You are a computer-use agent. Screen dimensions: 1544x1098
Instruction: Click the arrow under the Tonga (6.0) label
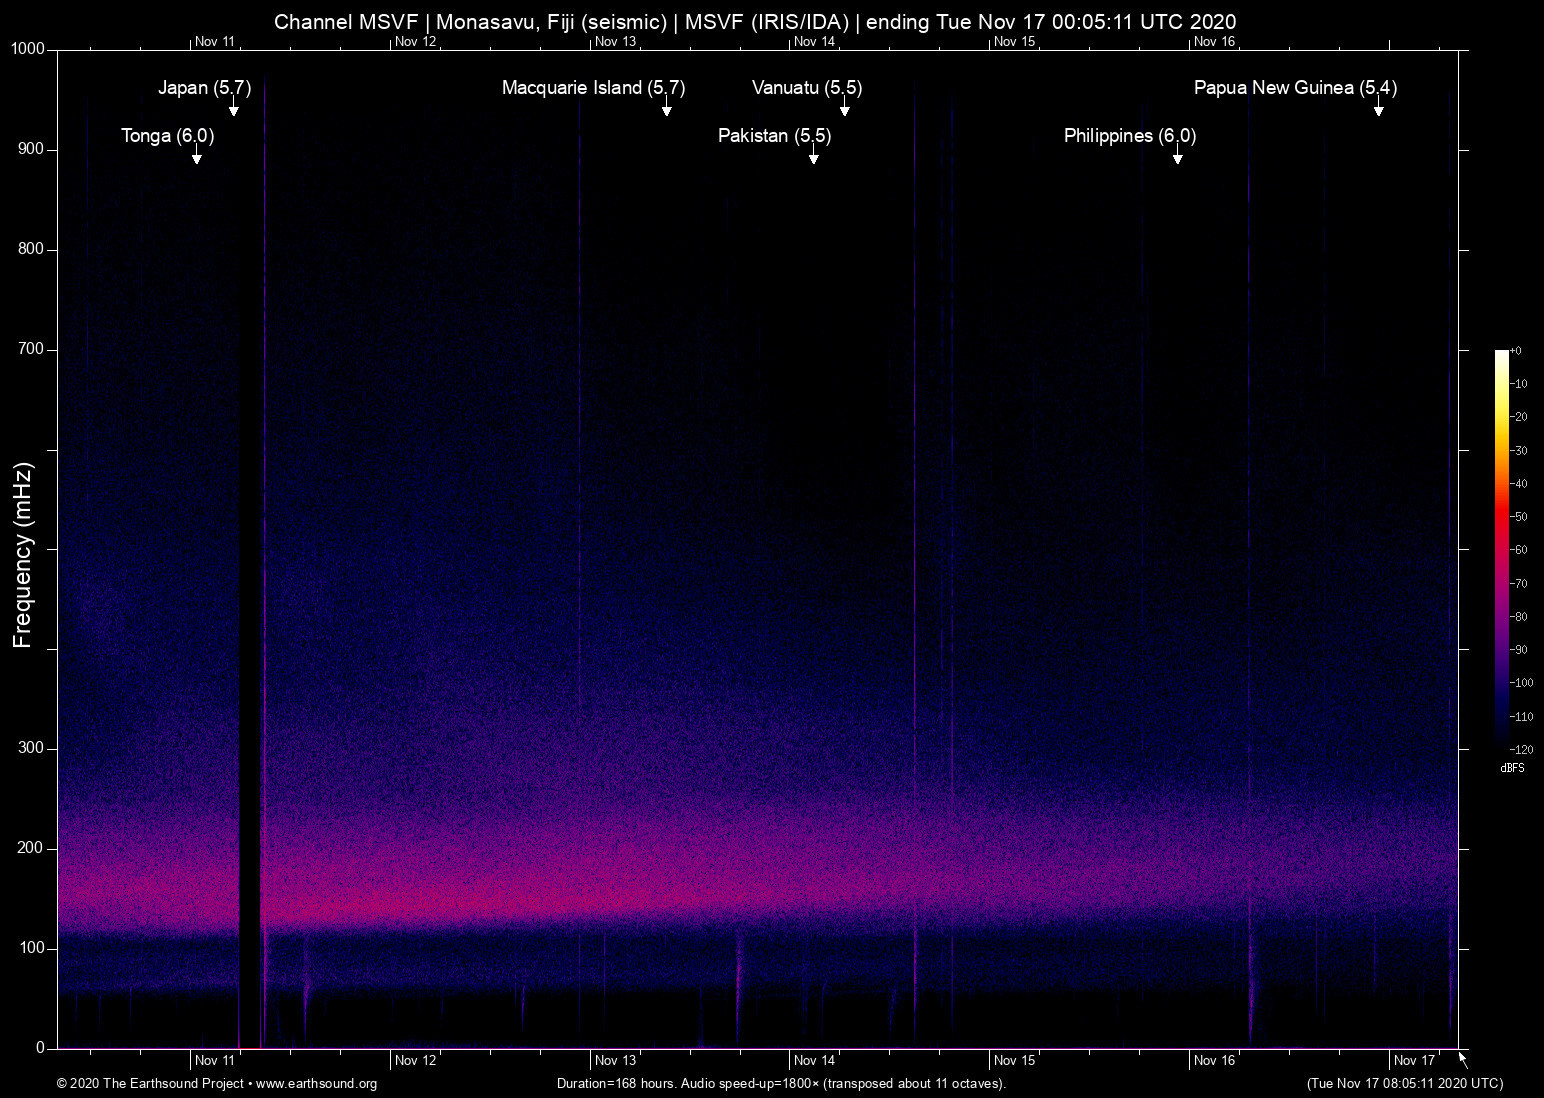click(197, 155)
